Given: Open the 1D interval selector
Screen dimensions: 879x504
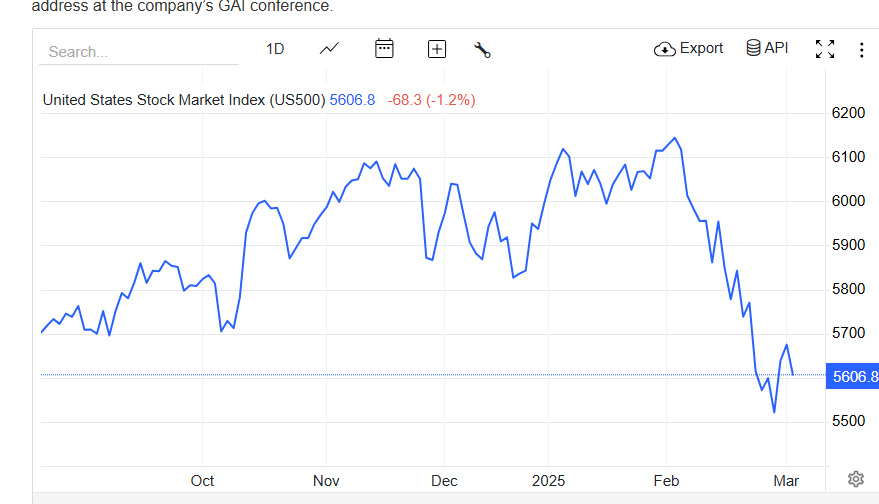Looking at the screenshot, I should (x=275, y=49).
